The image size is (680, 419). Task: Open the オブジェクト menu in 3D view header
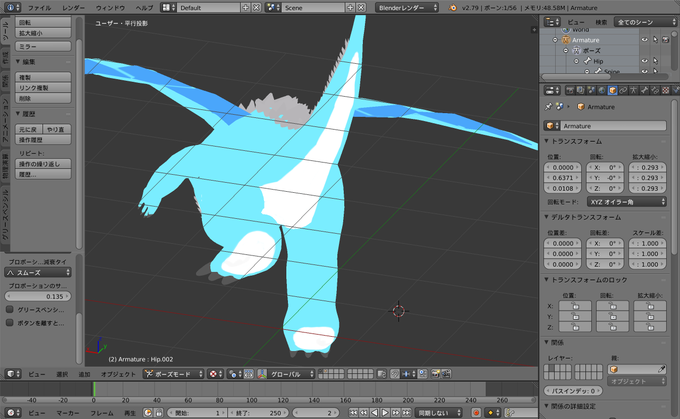[118, 374]
